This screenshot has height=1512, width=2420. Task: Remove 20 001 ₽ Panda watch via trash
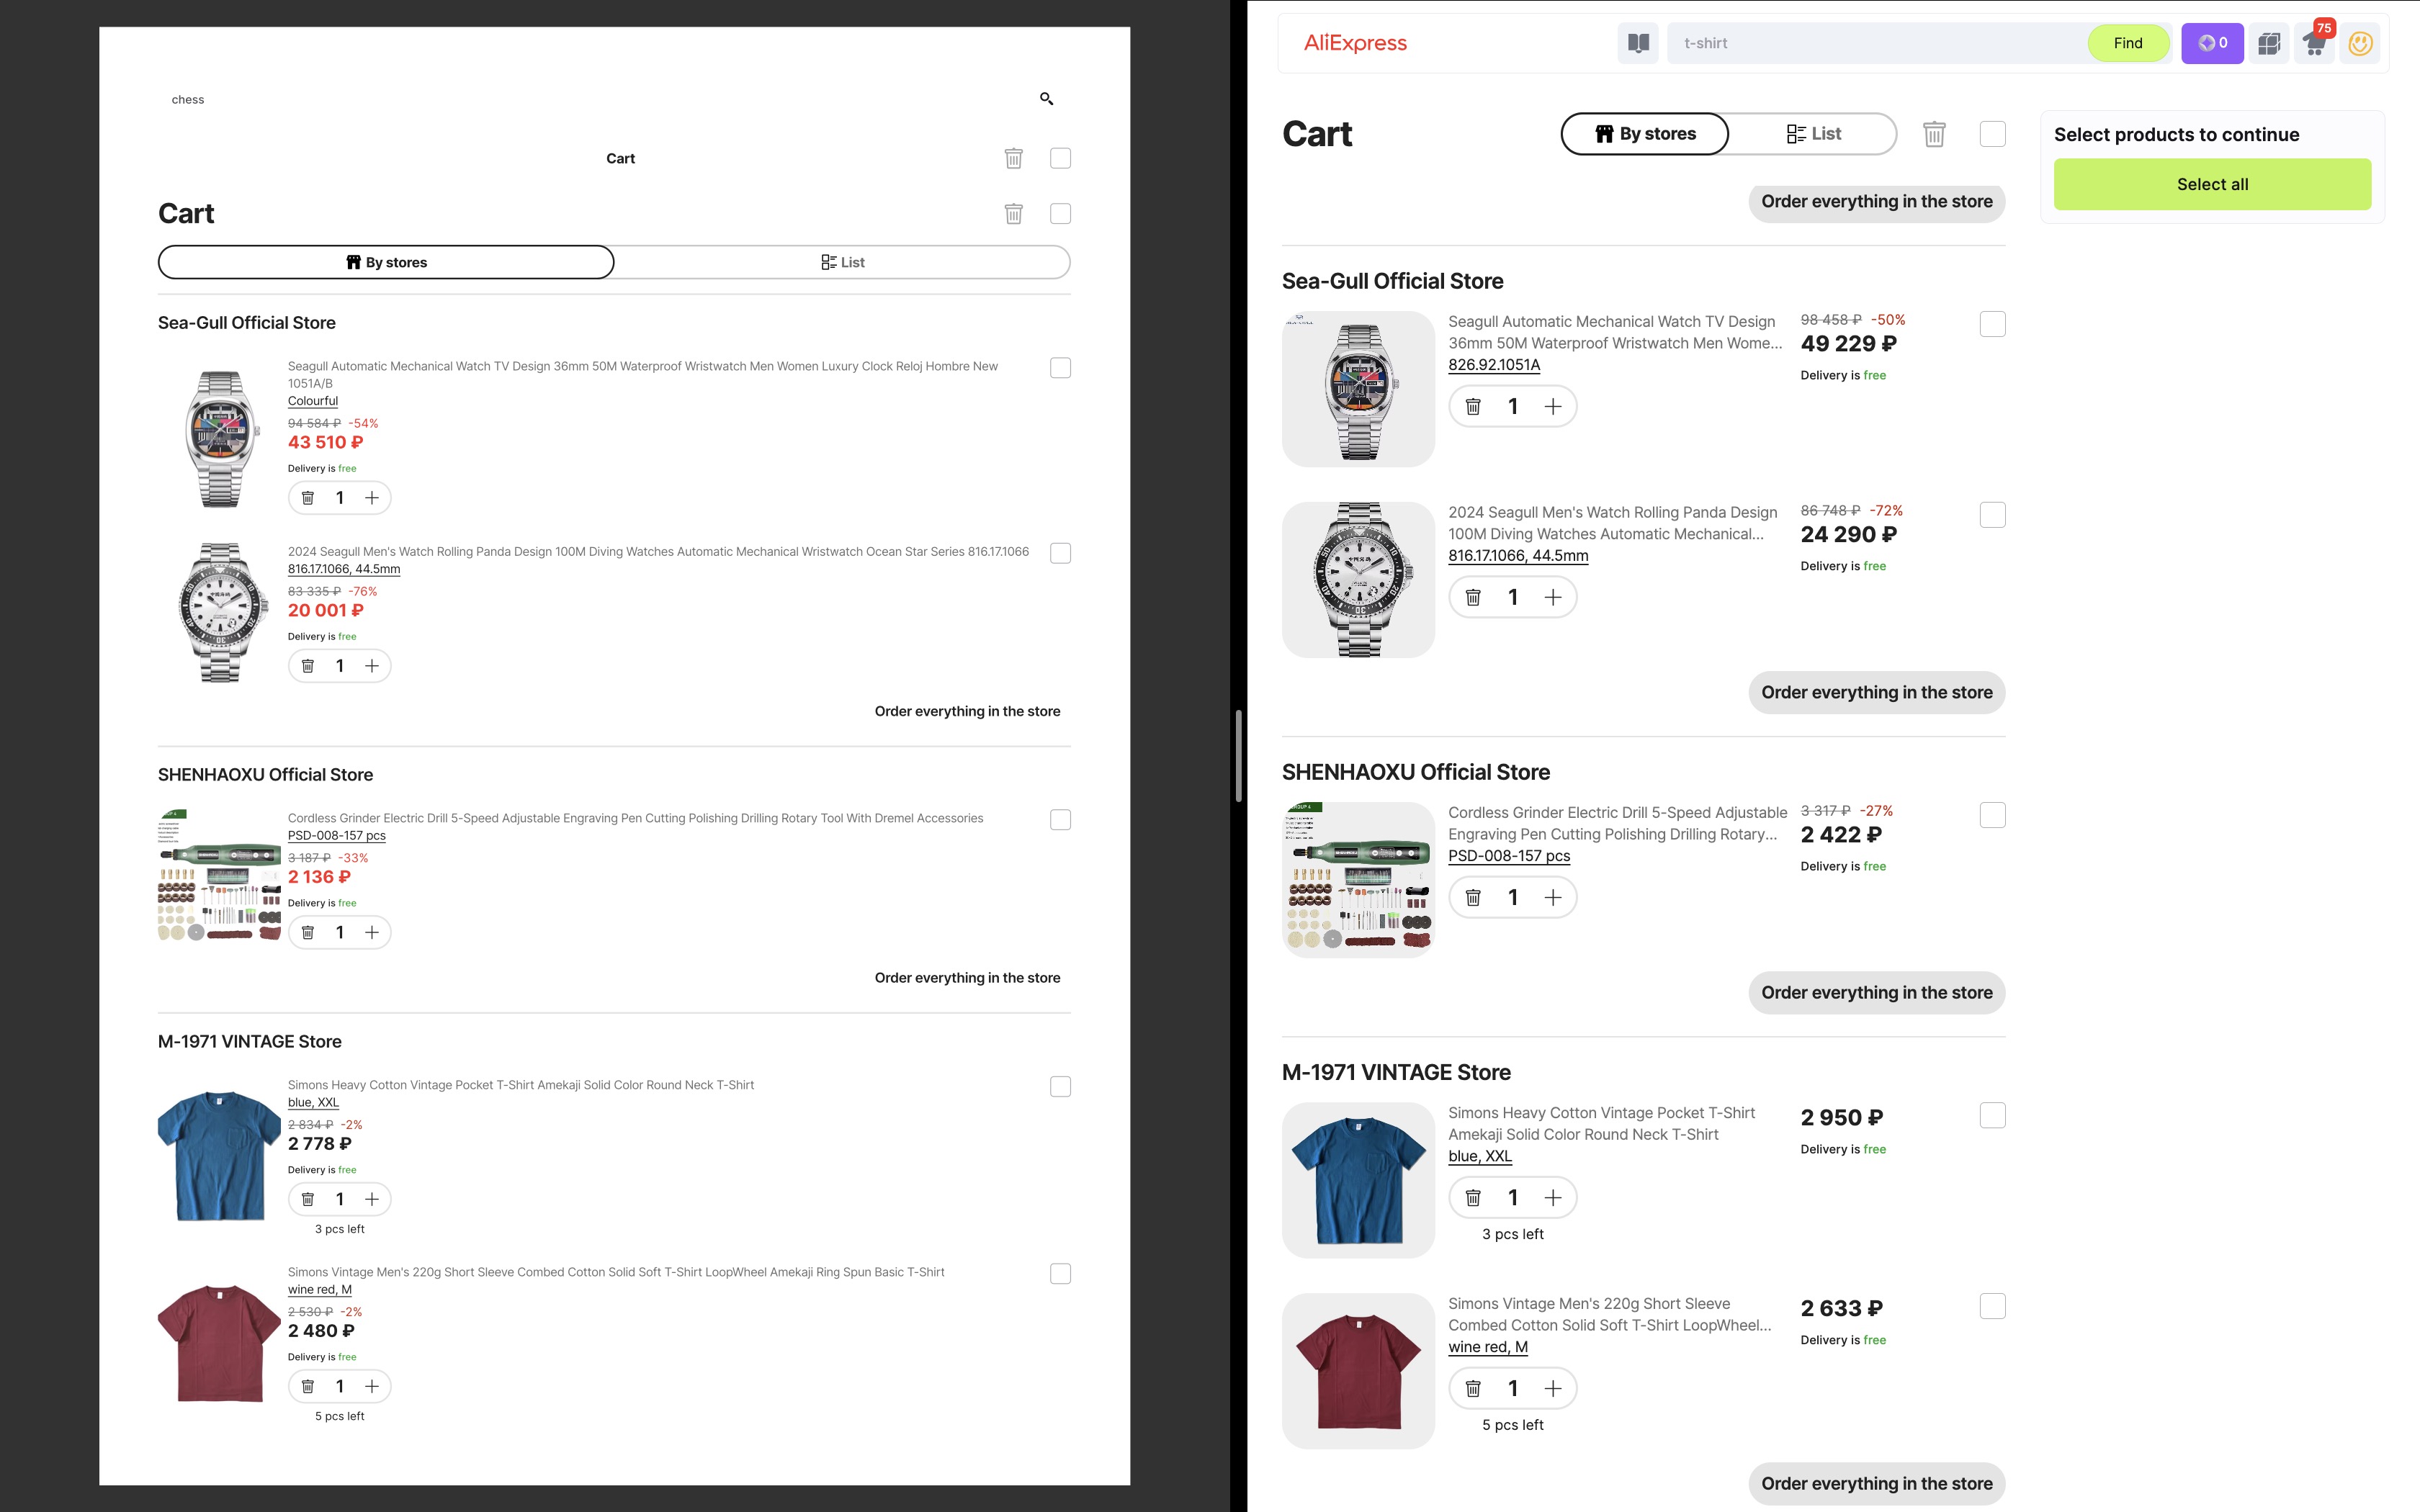coord(308,666)
